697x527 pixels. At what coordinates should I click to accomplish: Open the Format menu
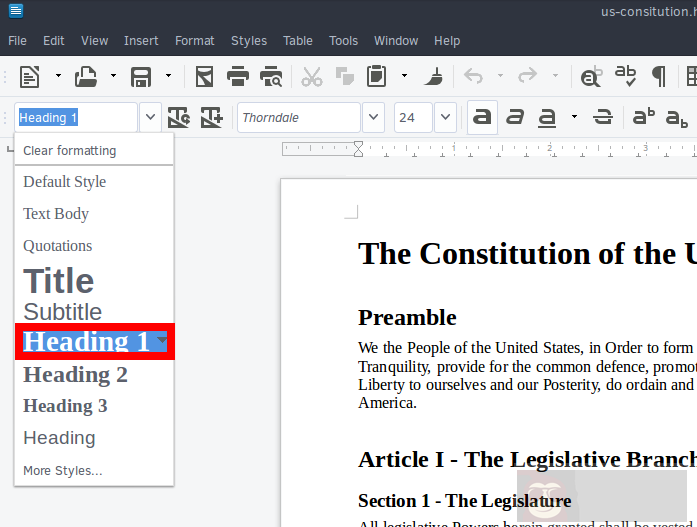coord(194,41)
